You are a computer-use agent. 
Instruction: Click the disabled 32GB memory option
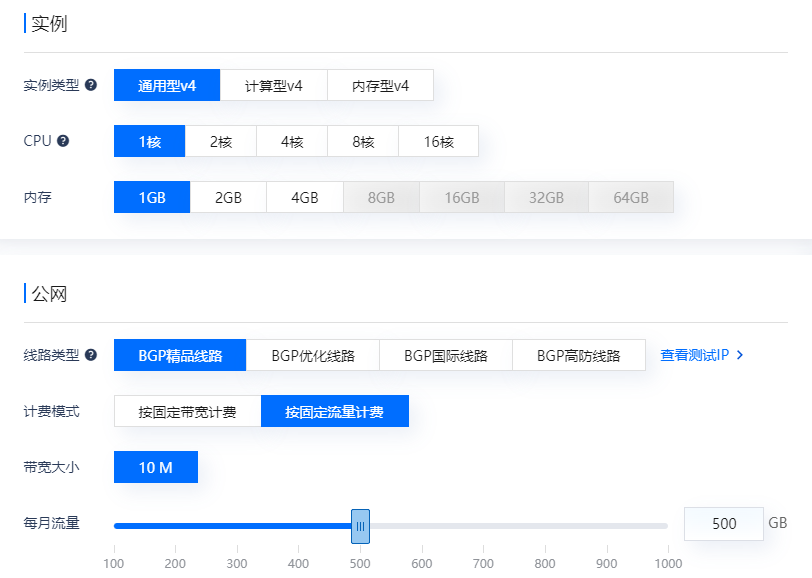pyautogui.click(x=546, y=197)
